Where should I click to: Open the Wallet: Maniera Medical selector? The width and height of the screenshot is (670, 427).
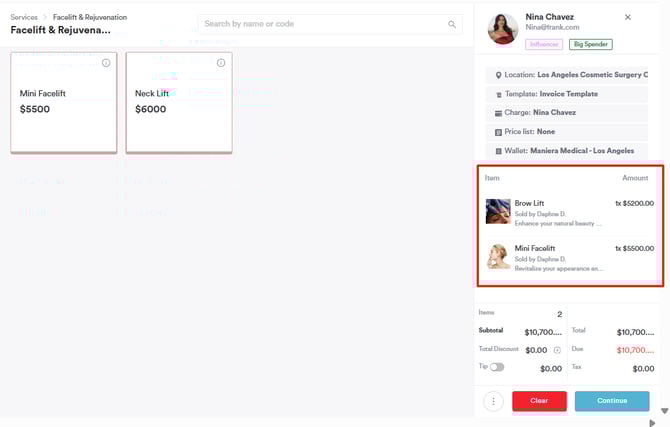click(x=570, y=151)
